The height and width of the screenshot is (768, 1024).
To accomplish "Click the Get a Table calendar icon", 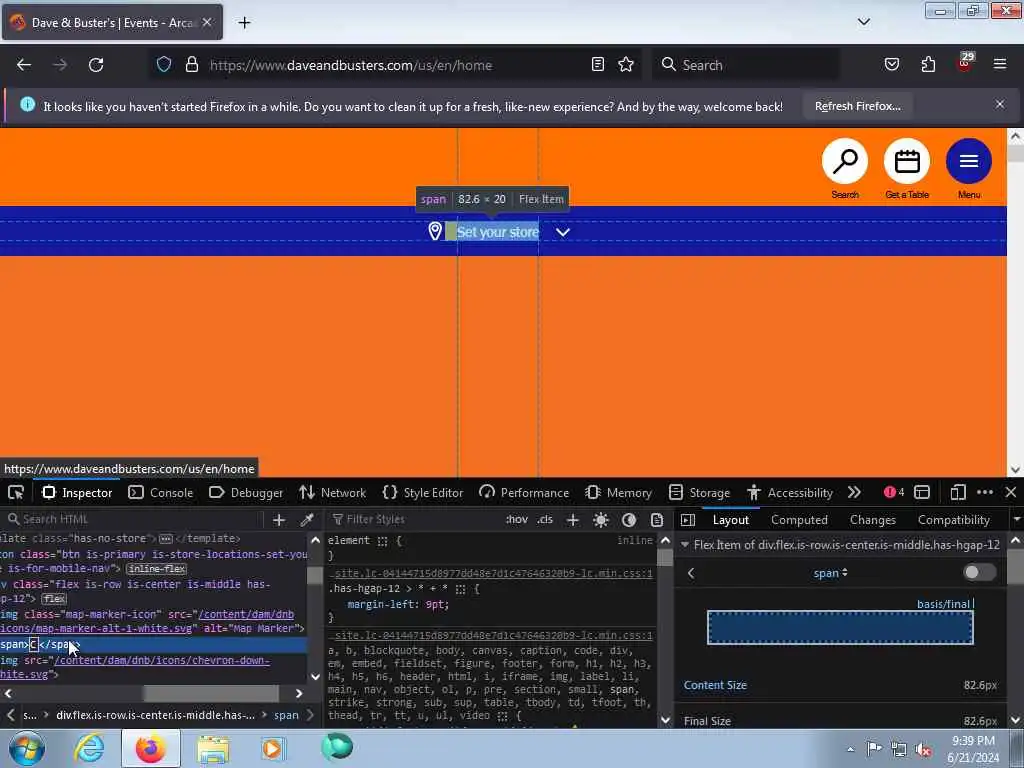I will tap(906, 161).
